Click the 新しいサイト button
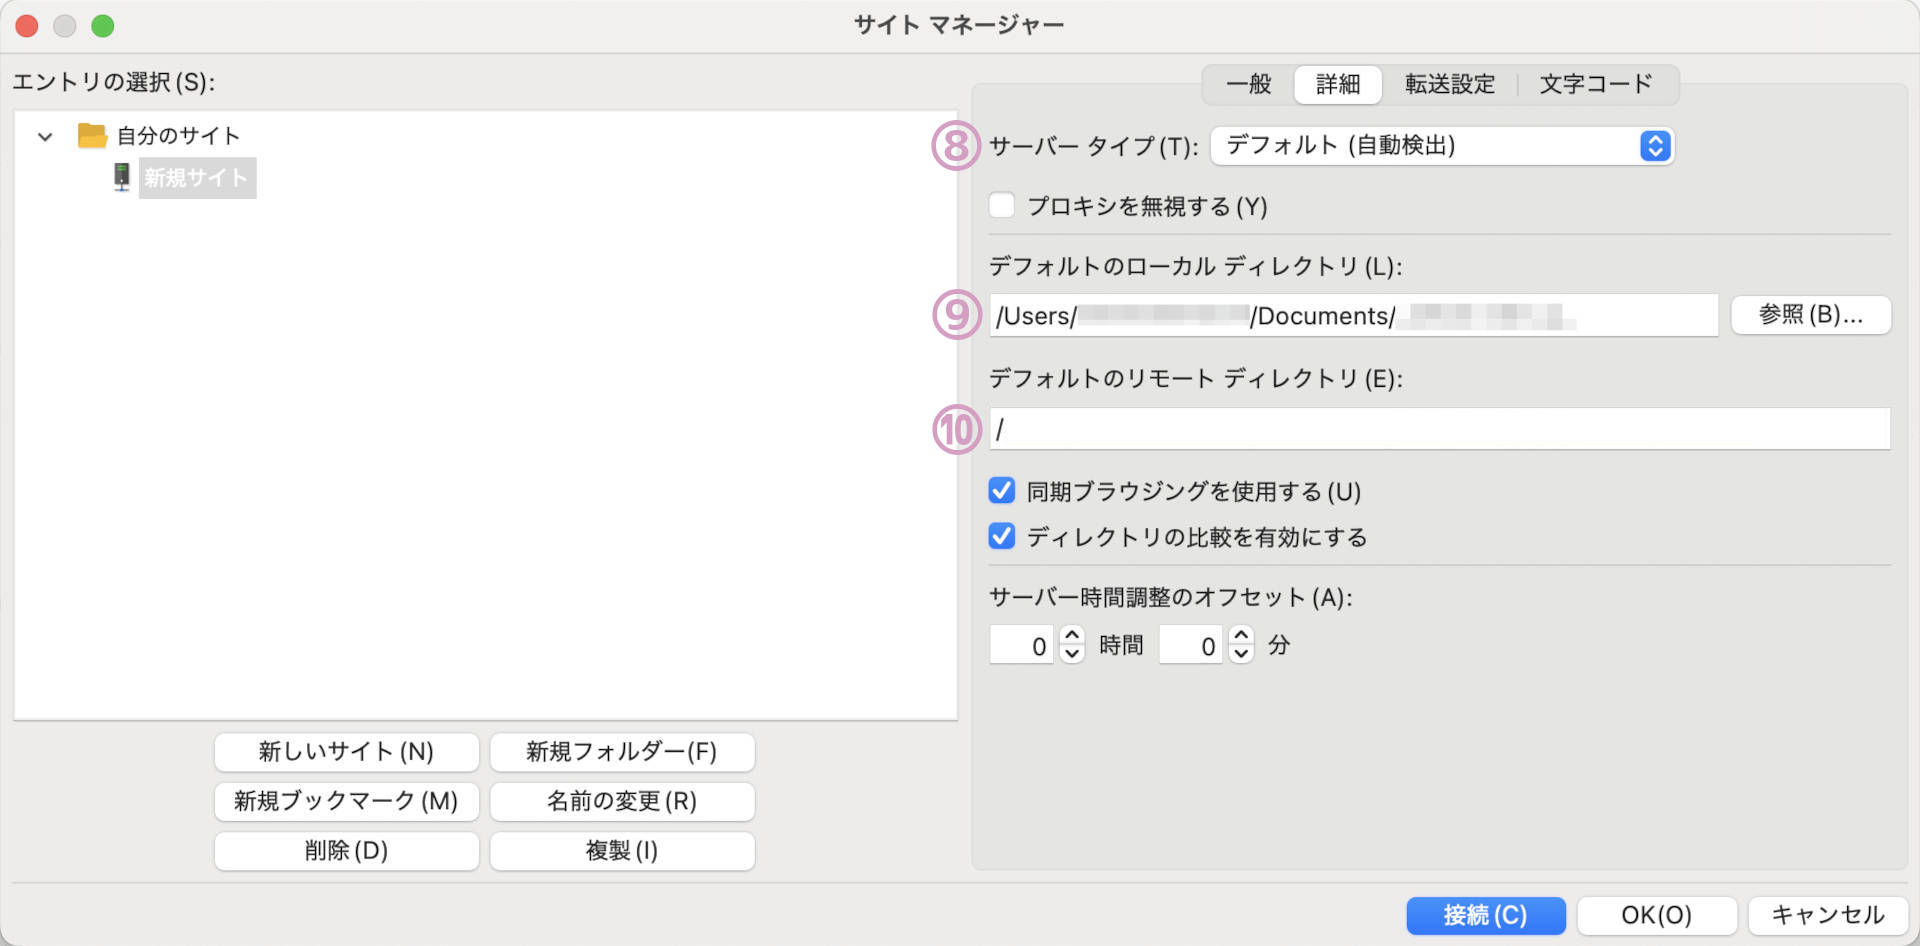This screenshot has height=946, width=1920. pyautogui.click(x=346, y=752)
